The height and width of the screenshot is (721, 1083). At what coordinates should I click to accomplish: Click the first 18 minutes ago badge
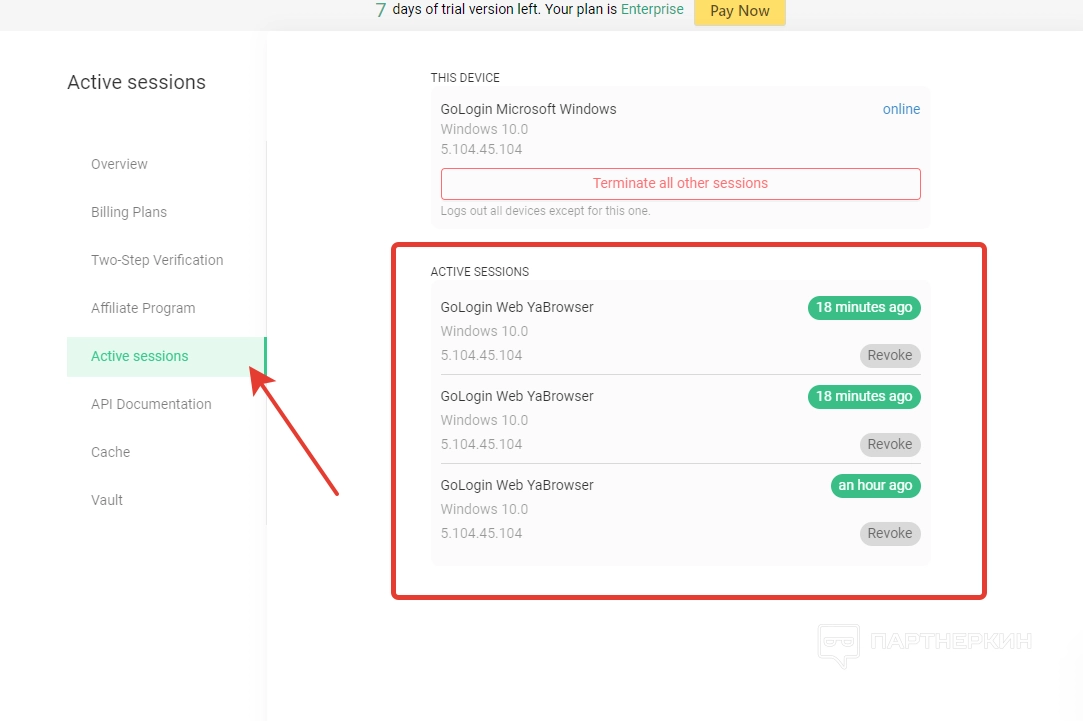click(x=864, y=307)
